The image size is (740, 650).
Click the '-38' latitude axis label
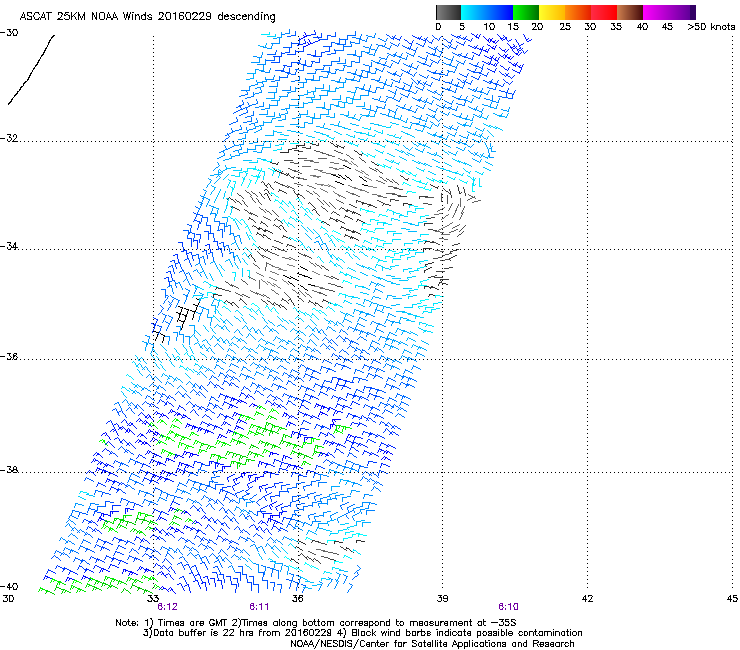click(10, 470)
